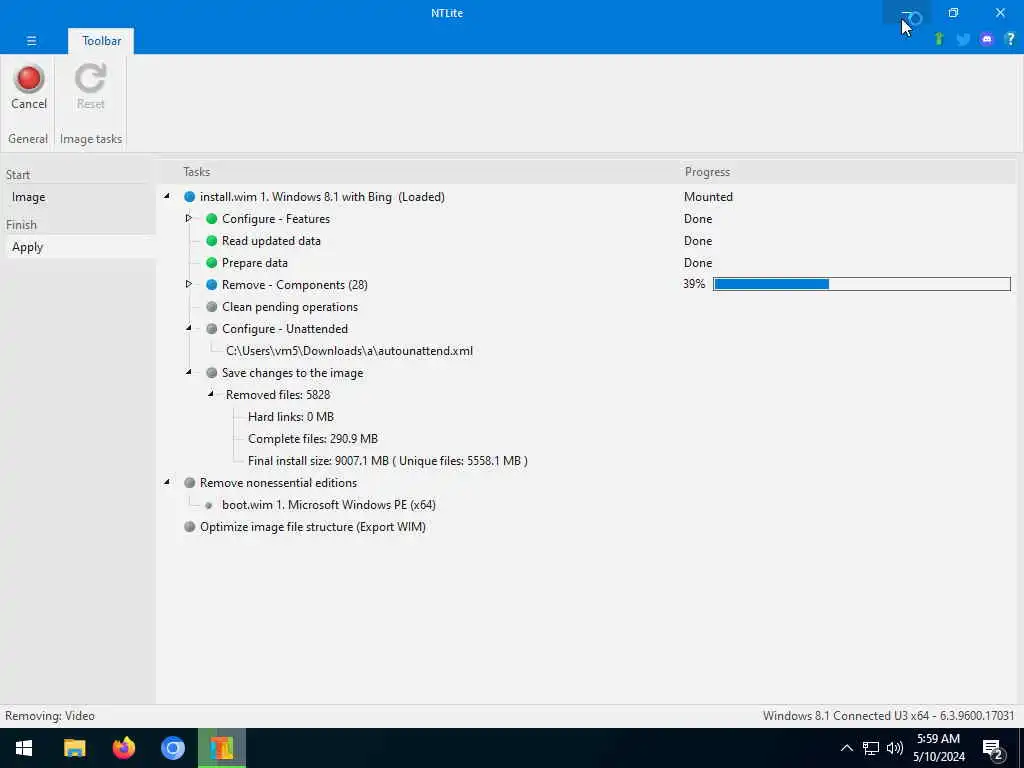Select the Final install size entry
This screenshot has width=1024, height=768.
388,460
